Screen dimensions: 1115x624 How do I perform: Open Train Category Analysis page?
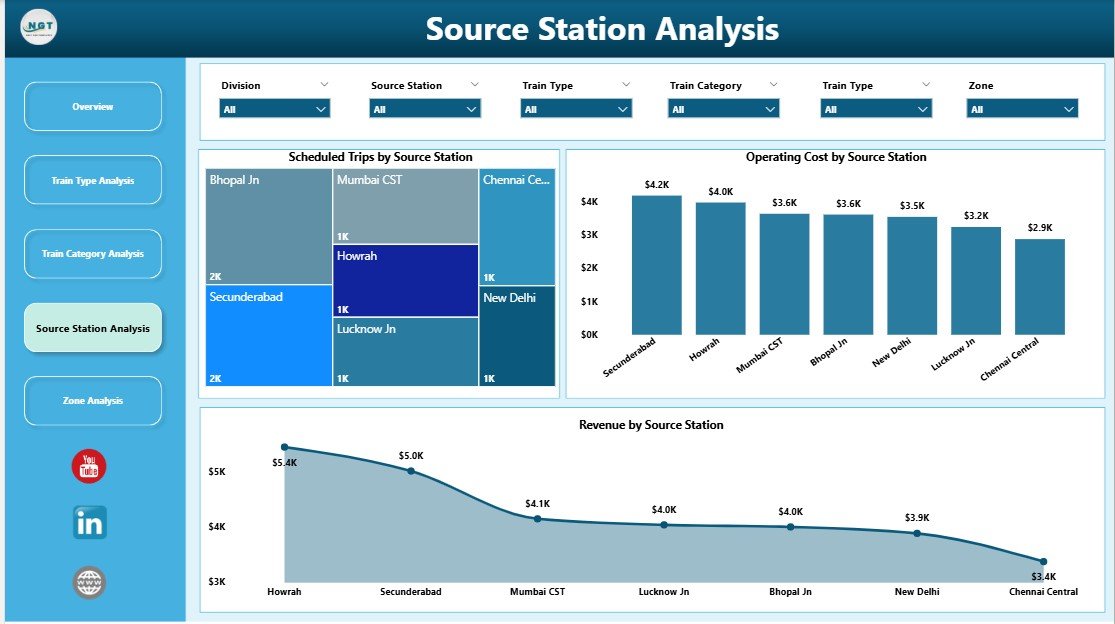click(93, 254)
